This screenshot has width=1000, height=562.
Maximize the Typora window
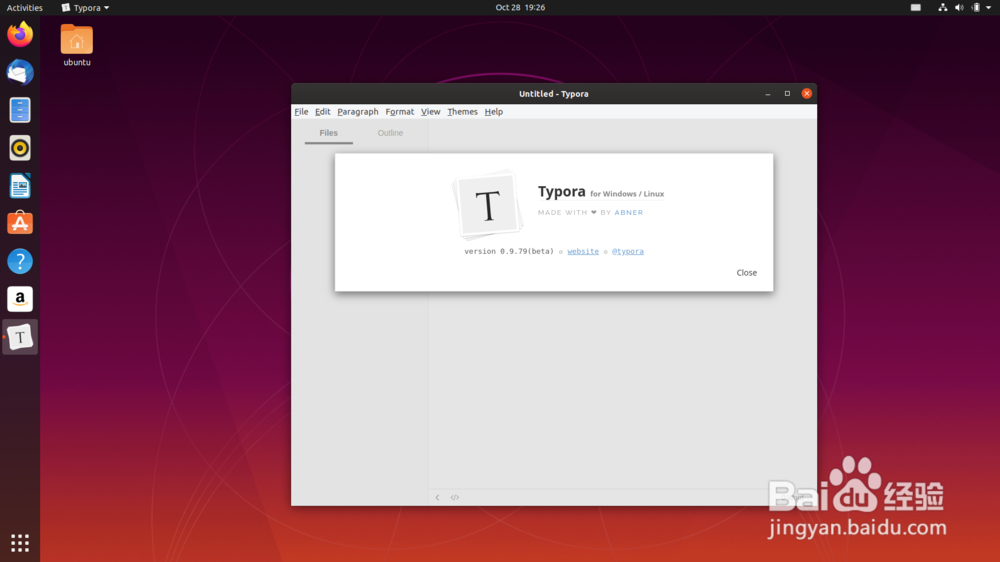[787, 94]
